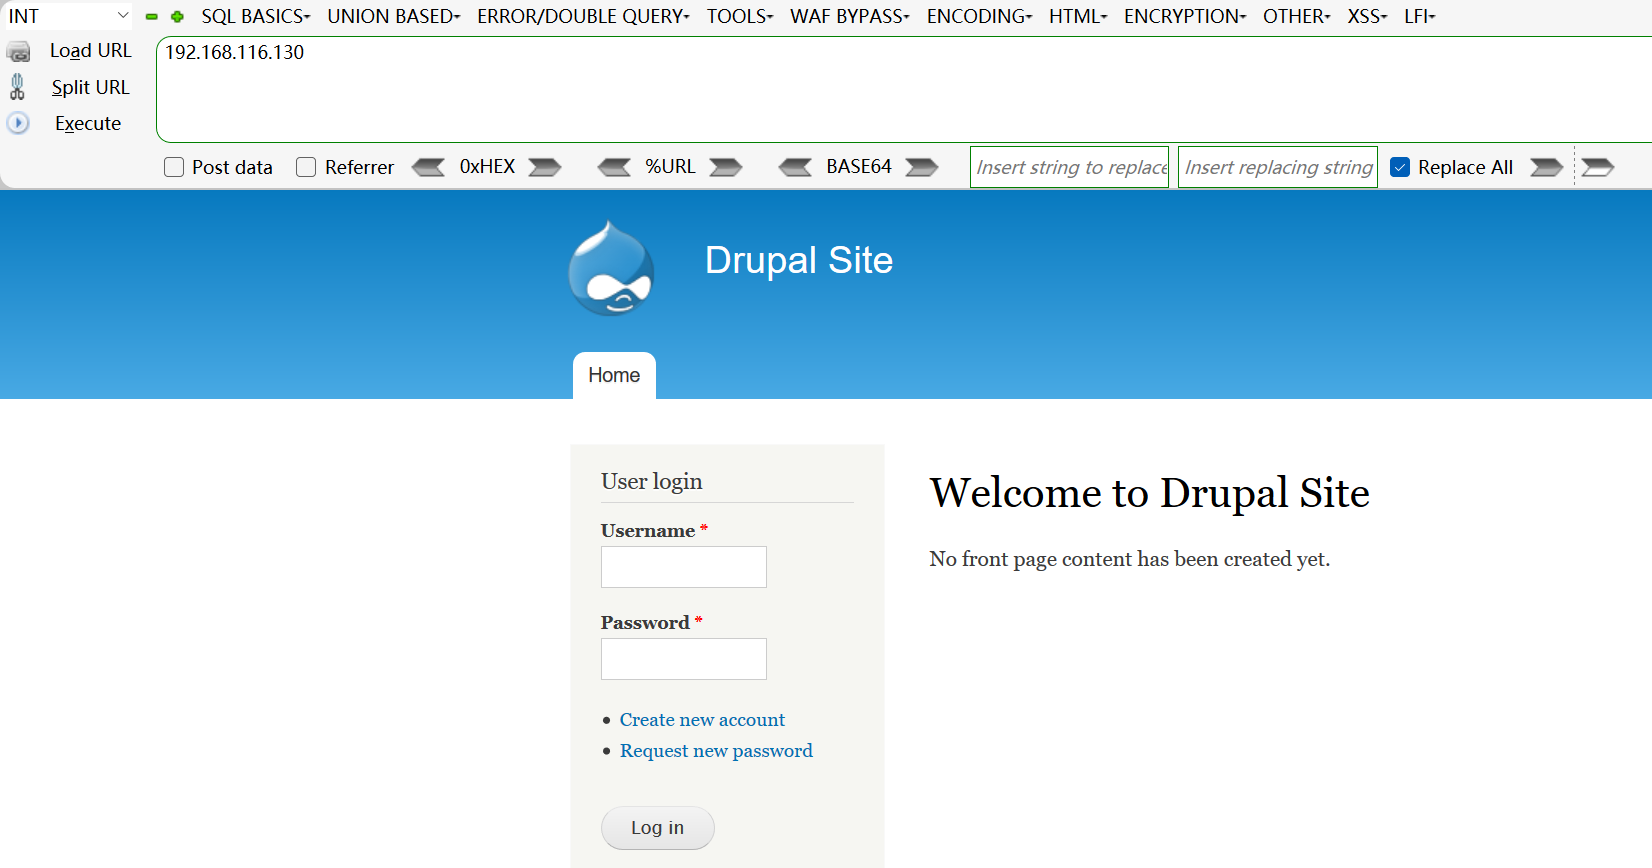The width and height of the screenshot is (1652, 868).
Task: Open the ERROR/DOUBLE QUERY menu
Action: [584, 16]
